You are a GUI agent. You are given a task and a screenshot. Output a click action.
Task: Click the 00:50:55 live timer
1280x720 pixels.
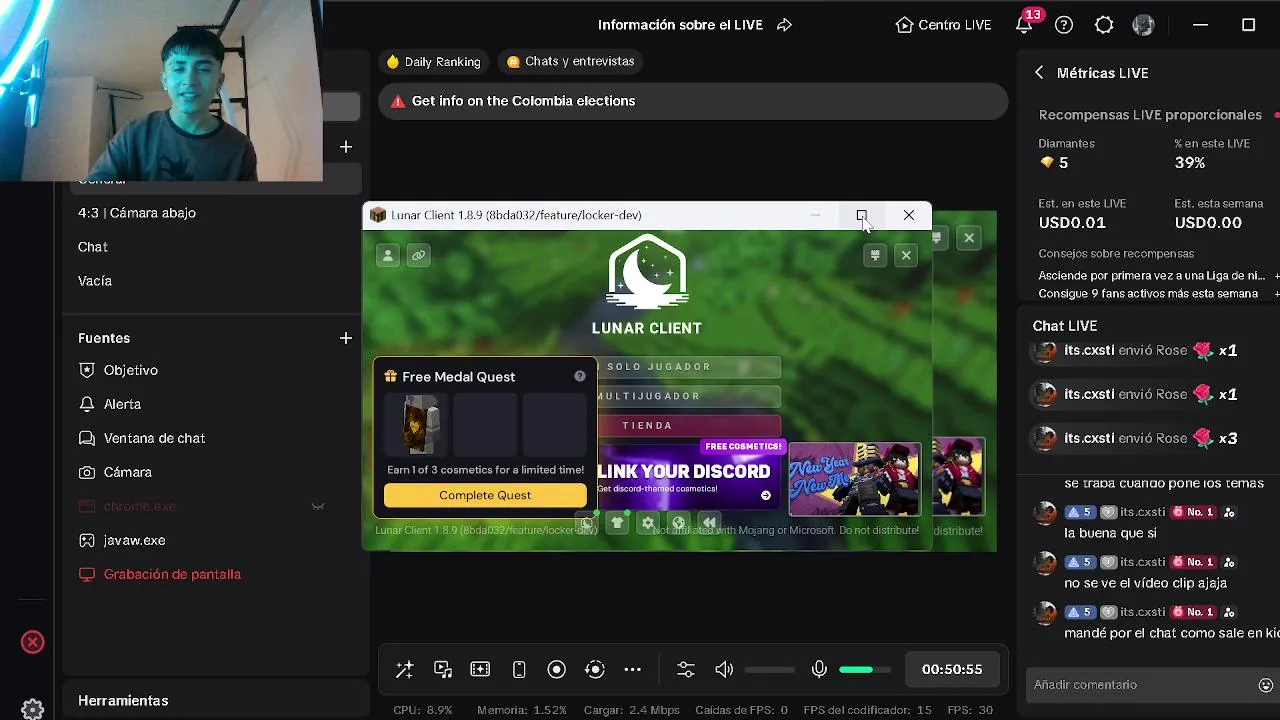tap(952, 670)
